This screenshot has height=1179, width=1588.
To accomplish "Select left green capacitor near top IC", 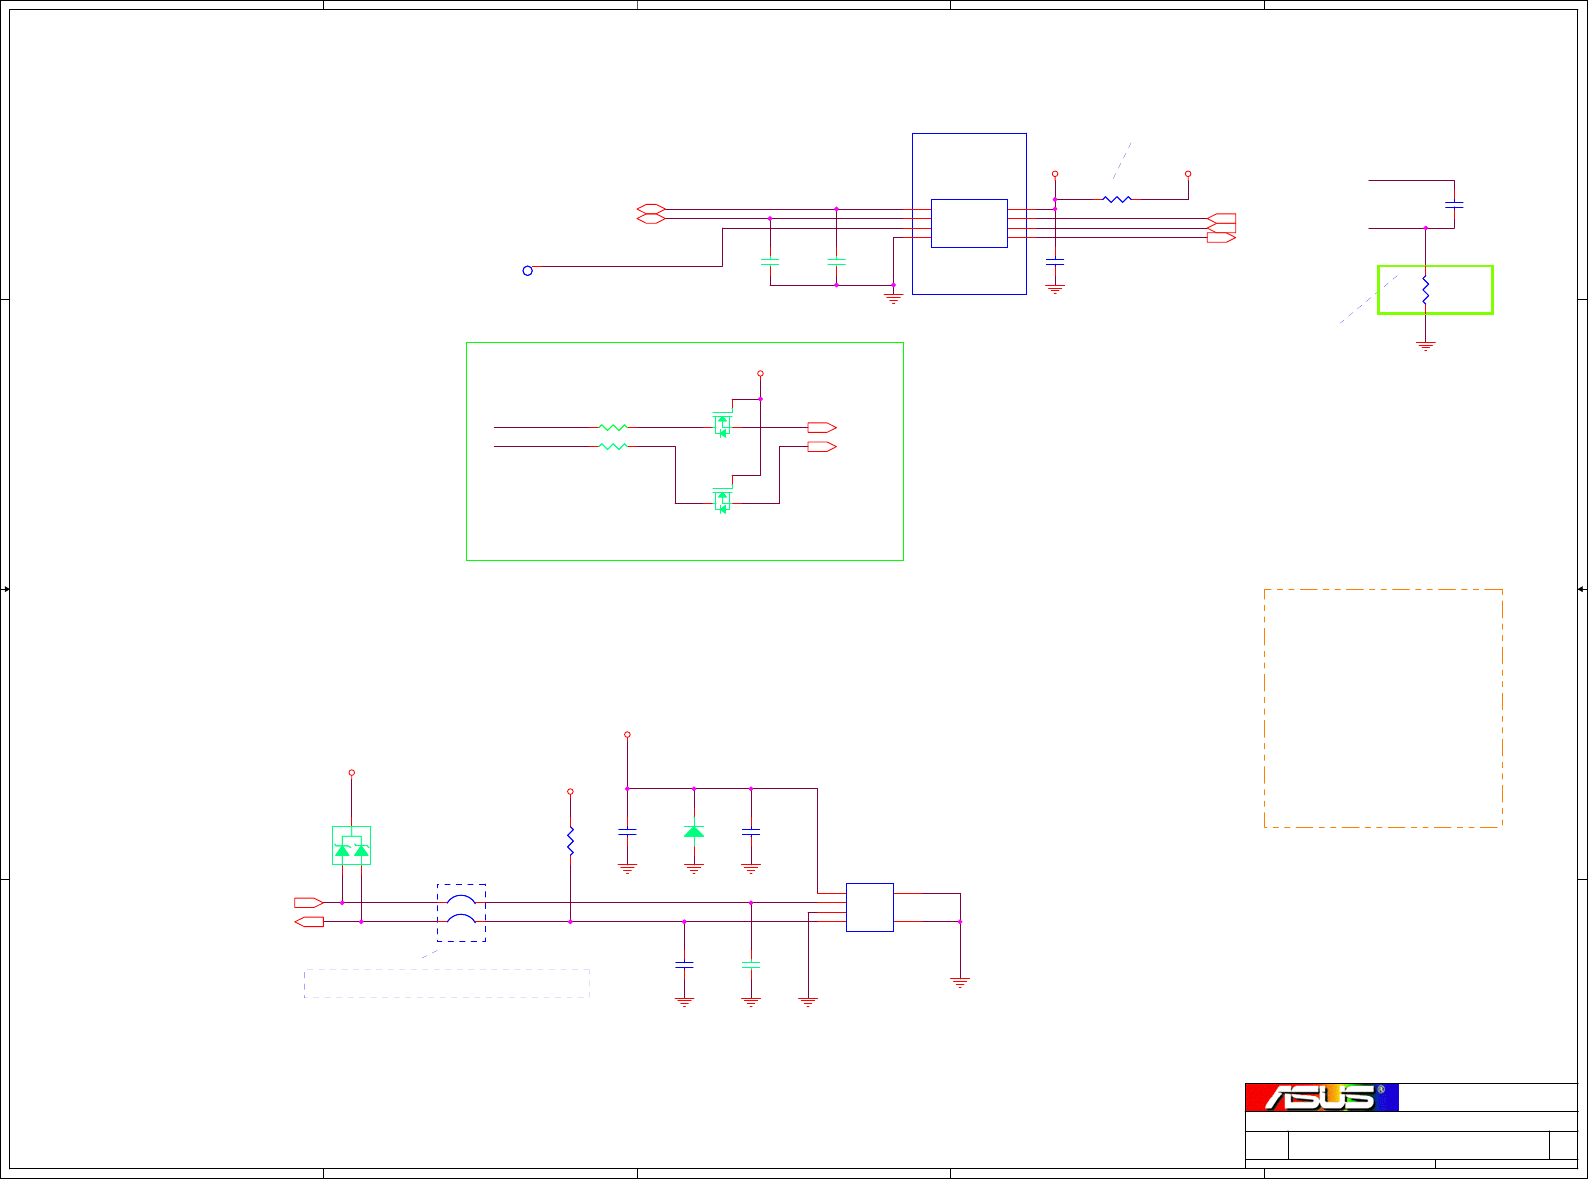I will [770, 262].
